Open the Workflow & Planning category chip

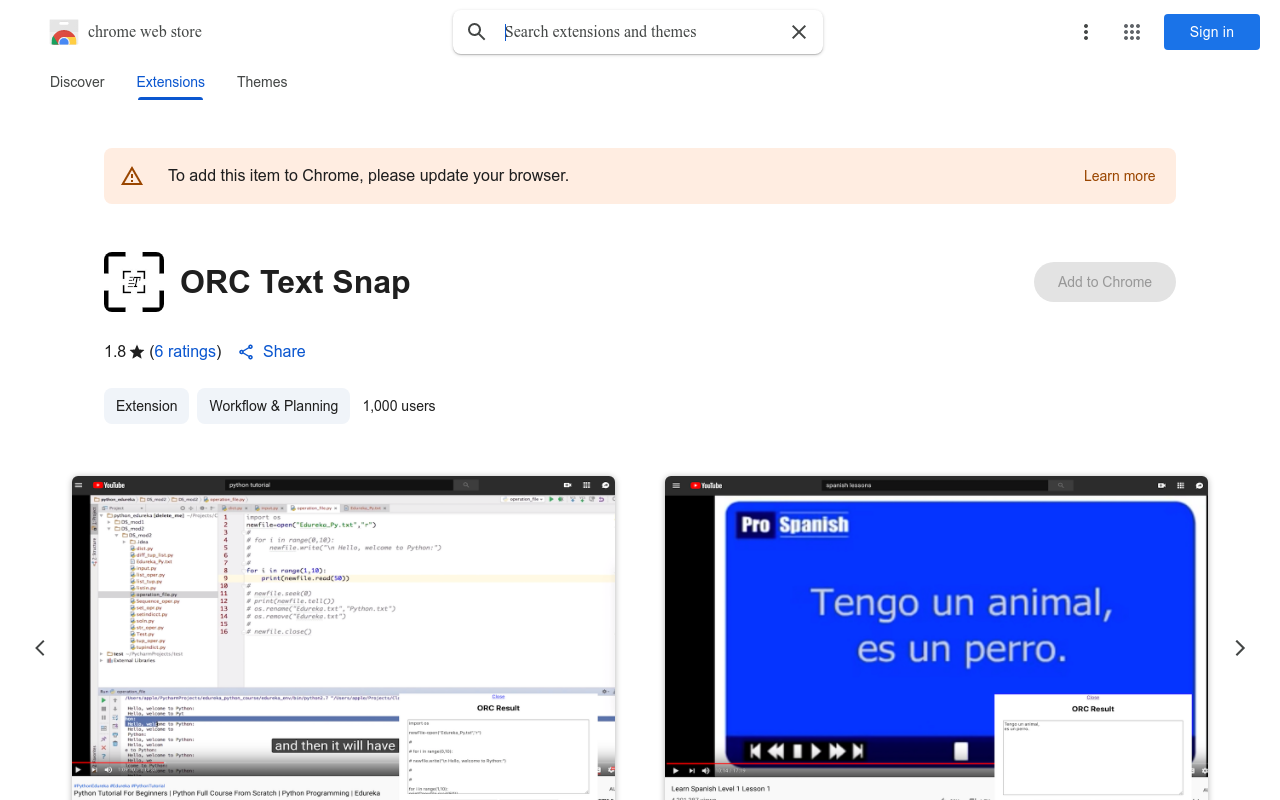[x=273, y=406]
